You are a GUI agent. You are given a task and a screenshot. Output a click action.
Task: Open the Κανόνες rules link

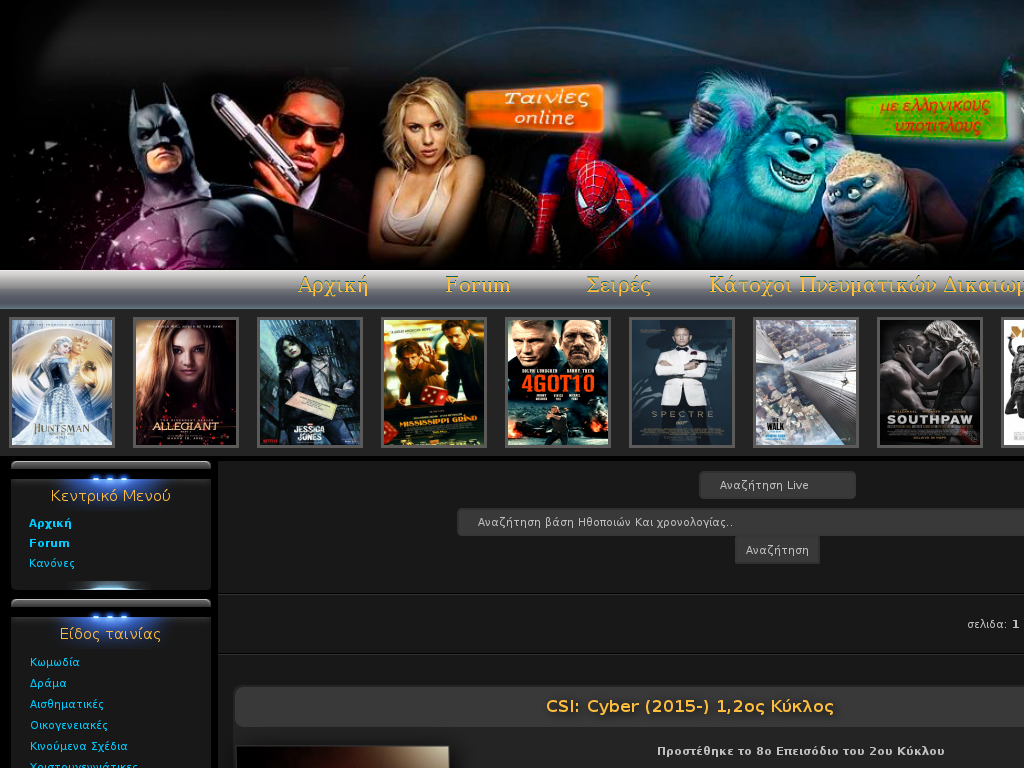click(x=52, y=563)
